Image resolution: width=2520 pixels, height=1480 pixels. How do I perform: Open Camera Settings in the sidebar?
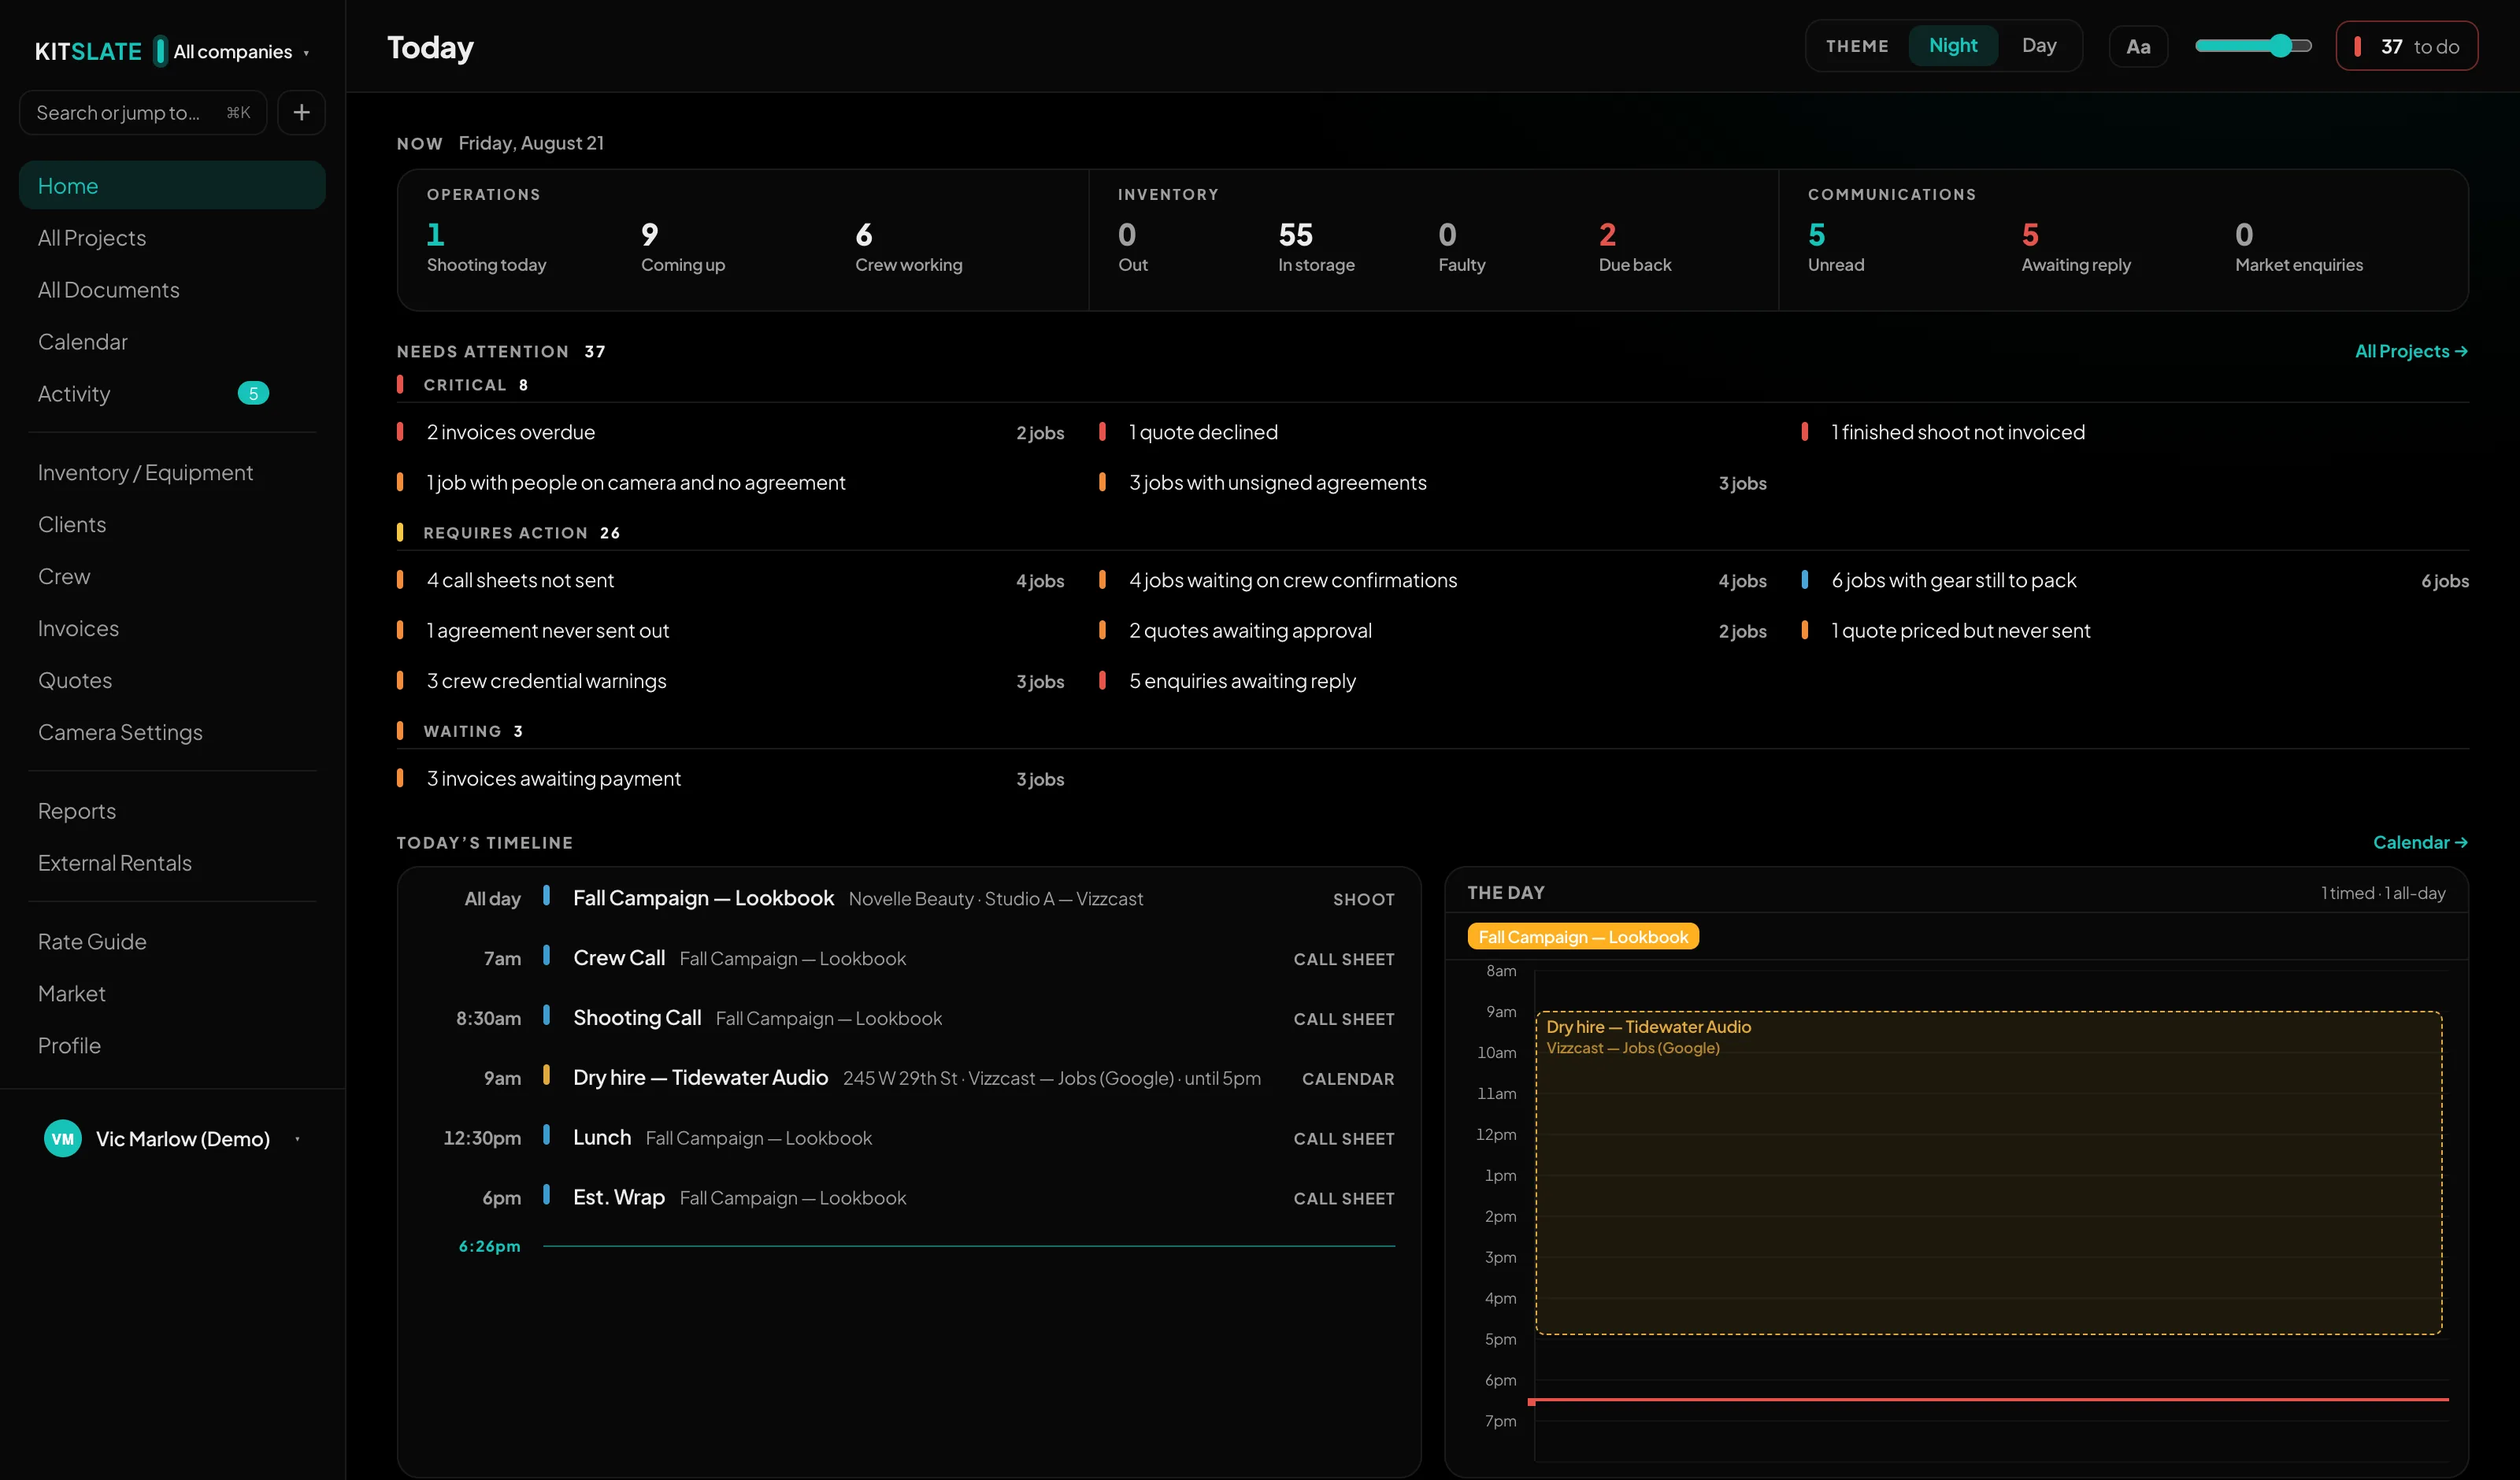[172, 732]
